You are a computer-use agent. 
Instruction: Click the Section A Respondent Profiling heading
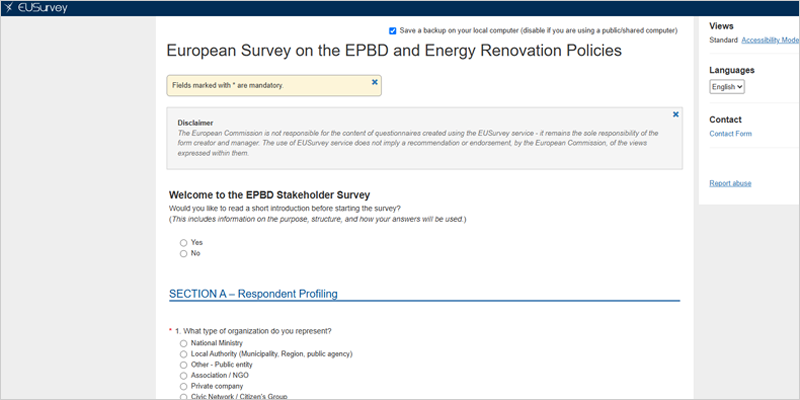253,294
